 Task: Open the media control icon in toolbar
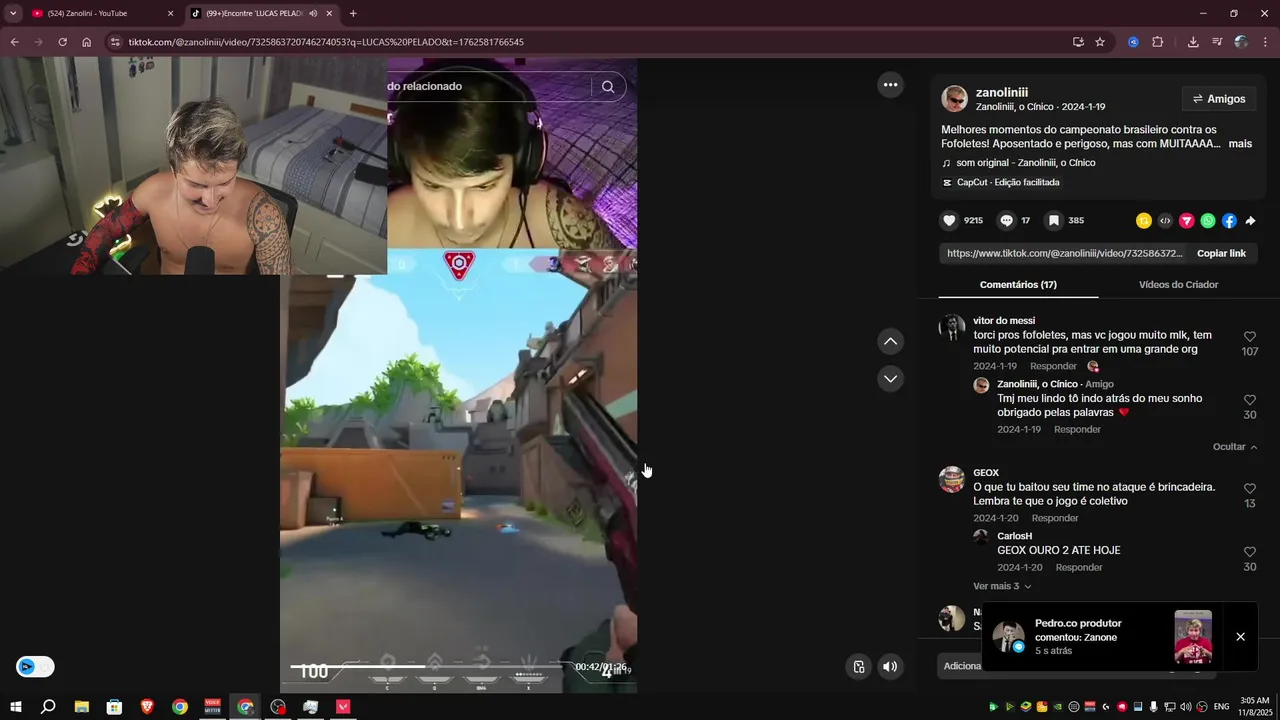coord(1217,42)
